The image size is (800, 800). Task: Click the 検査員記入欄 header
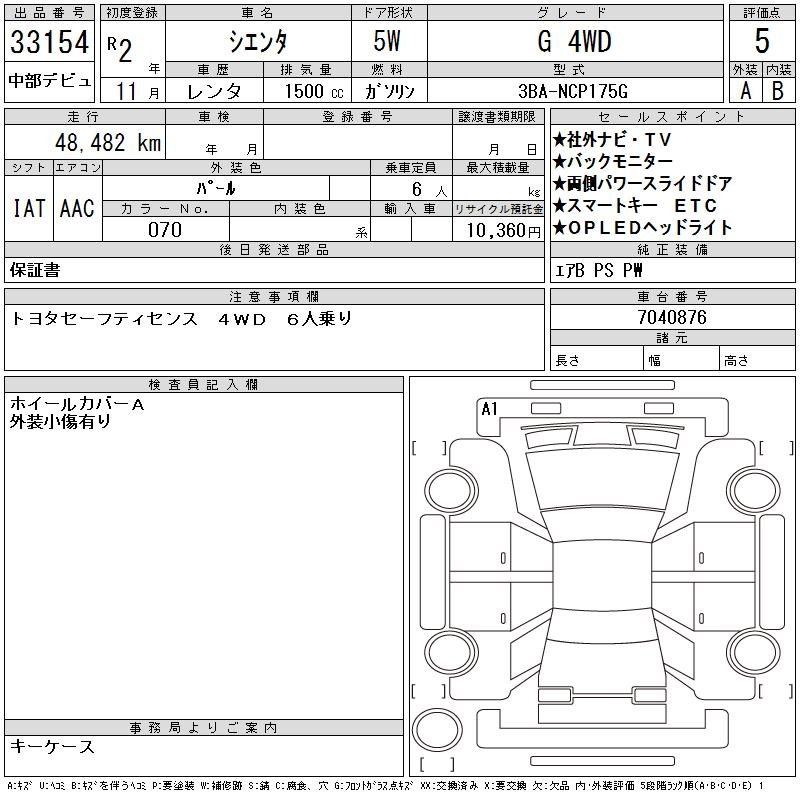(204, 385)
